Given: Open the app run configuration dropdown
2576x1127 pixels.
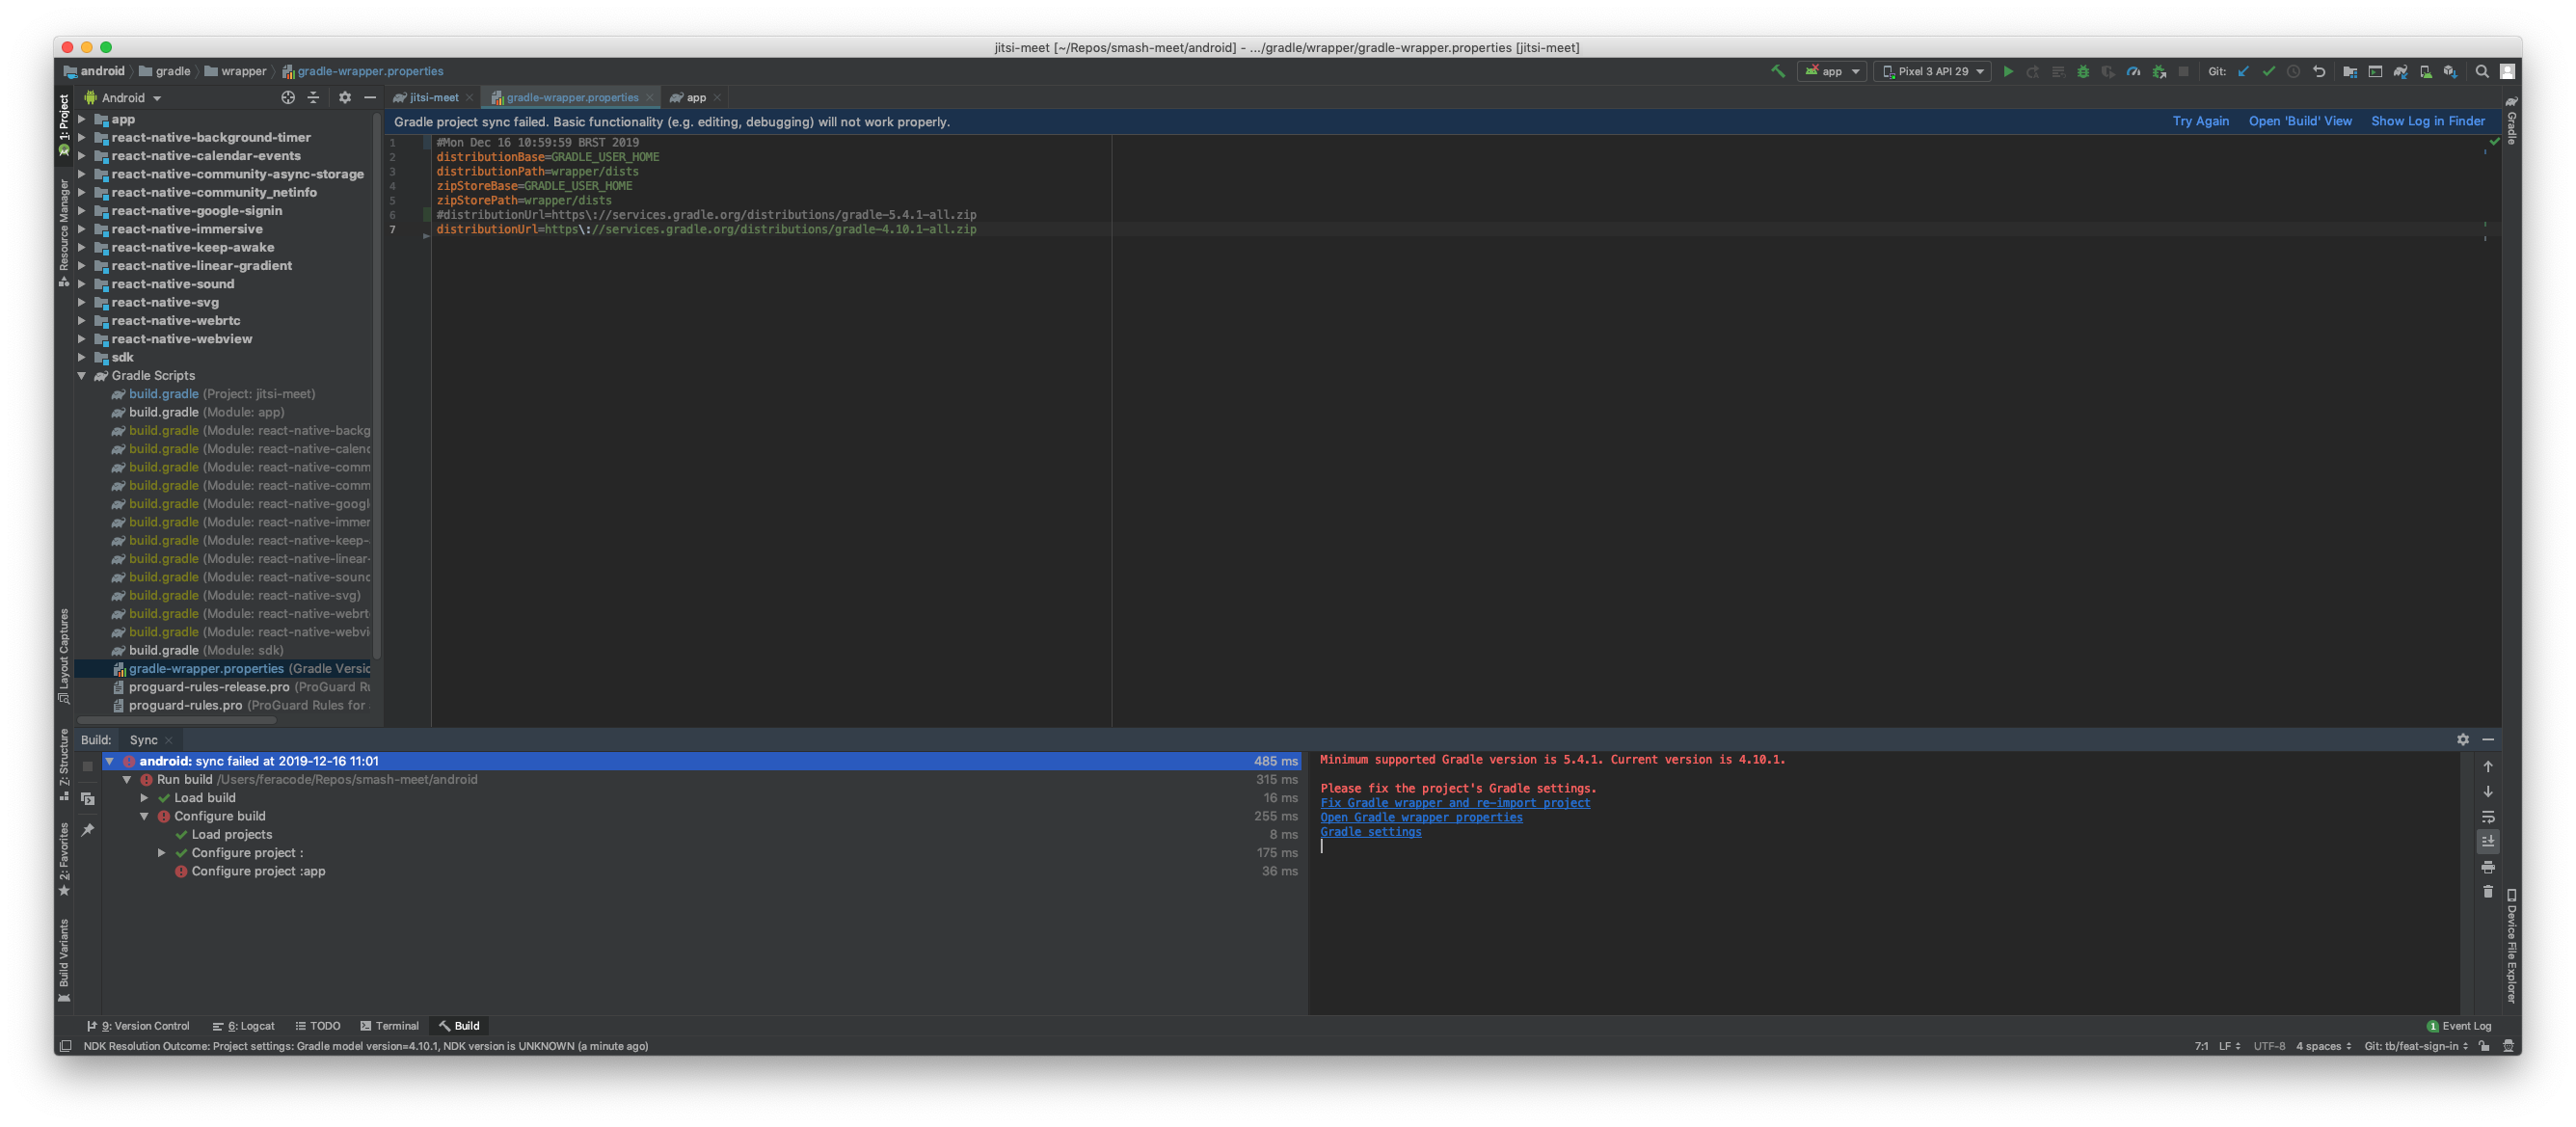Looking at the screenshot, I should tap(1832, 71).
